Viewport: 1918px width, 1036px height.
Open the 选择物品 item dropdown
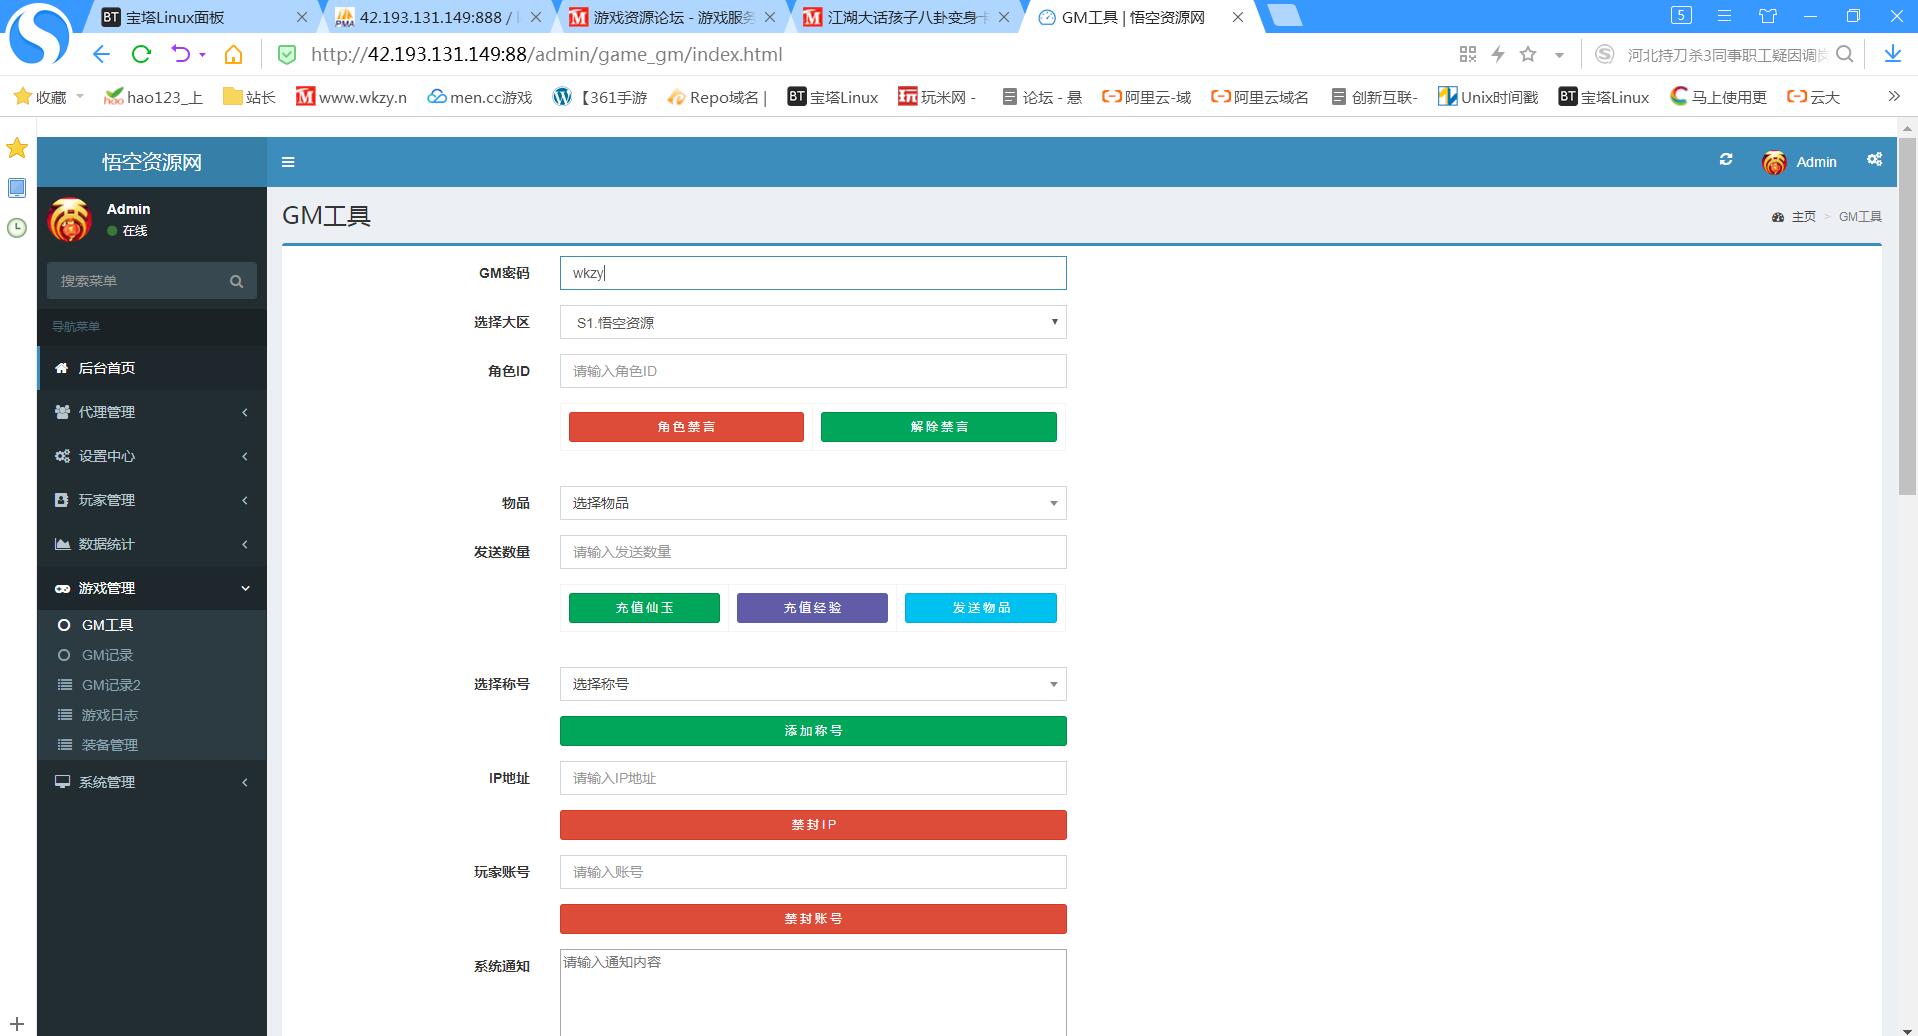point(812,503)
